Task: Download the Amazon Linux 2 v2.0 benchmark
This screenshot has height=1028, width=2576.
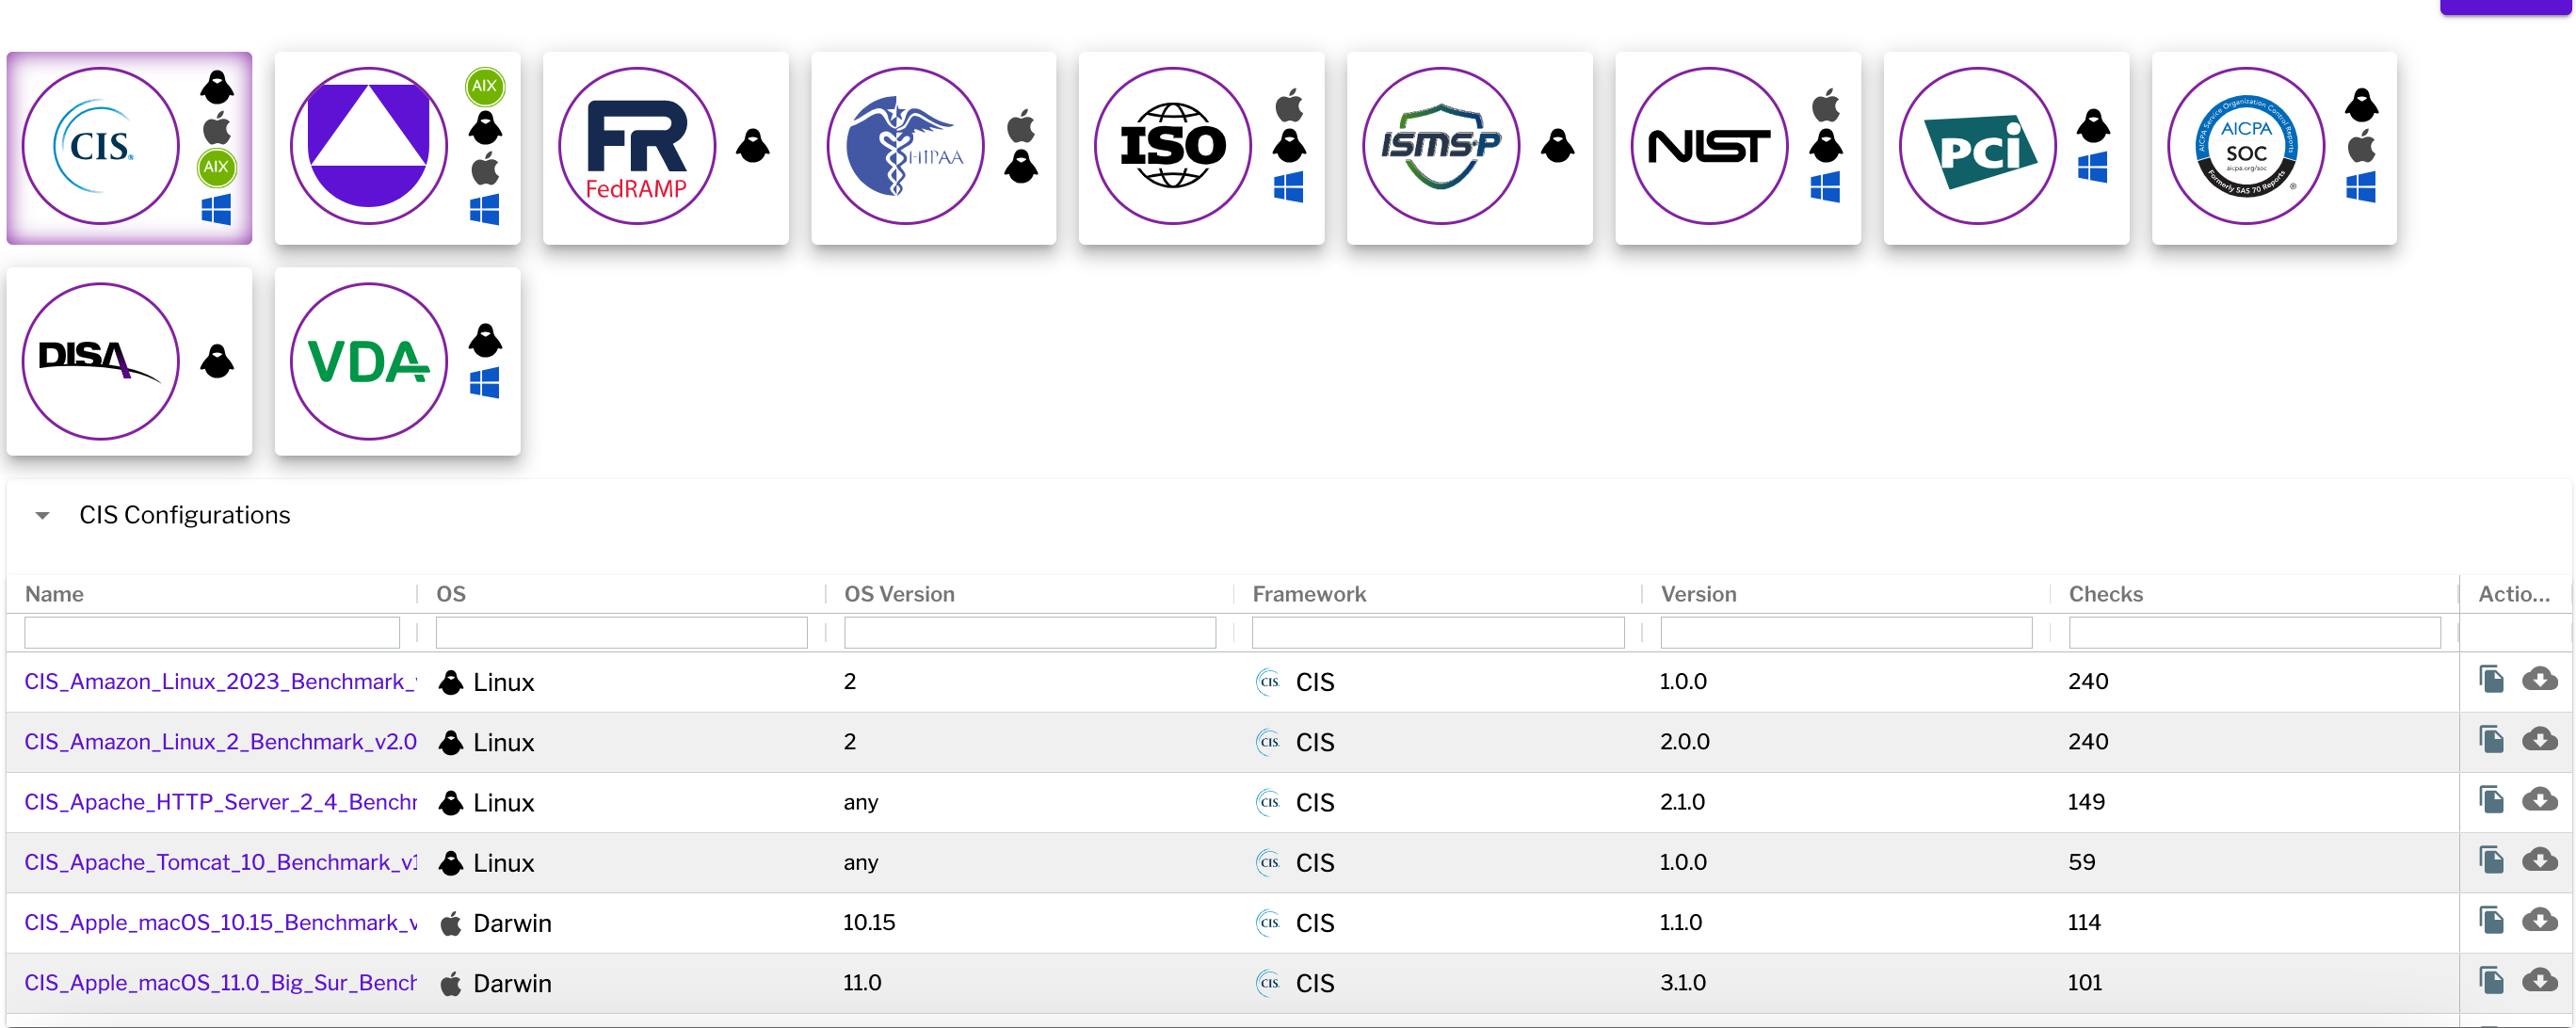Action: pyautogui.click(x=2539, y=739)
